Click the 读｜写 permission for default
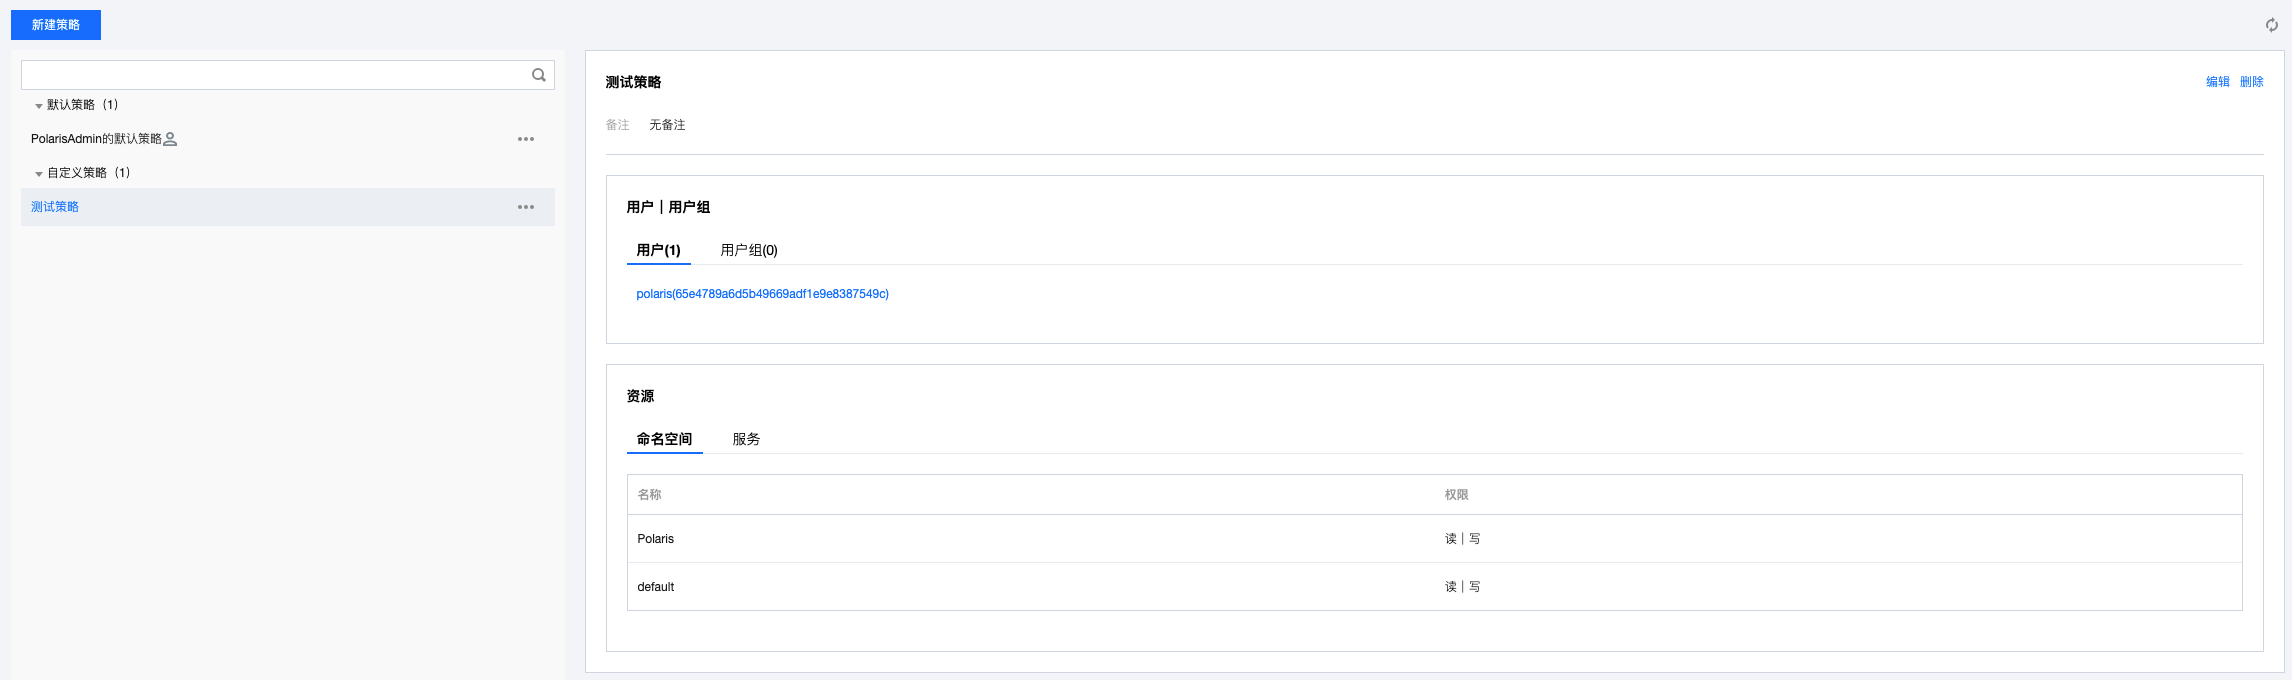 1462,587
